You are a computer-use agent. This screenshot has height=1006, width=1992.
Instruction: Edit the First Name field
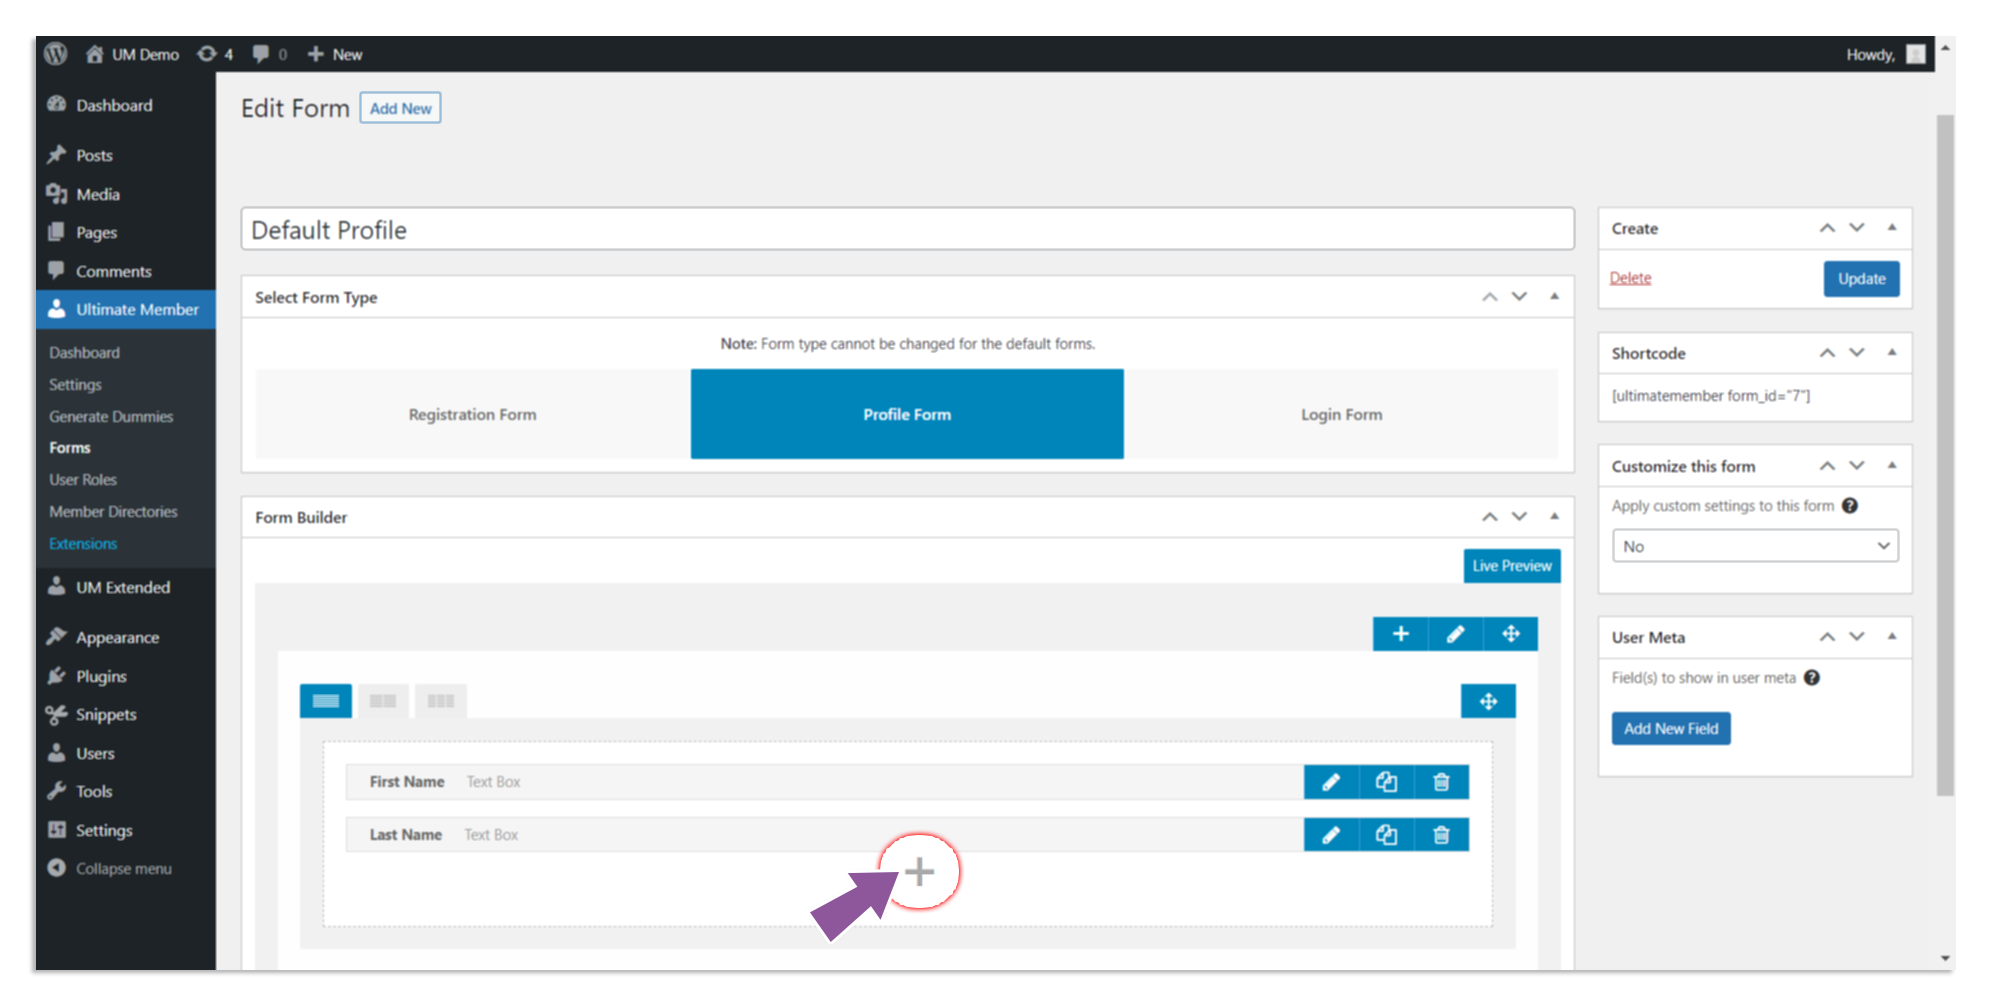(x=1331, y=782)
